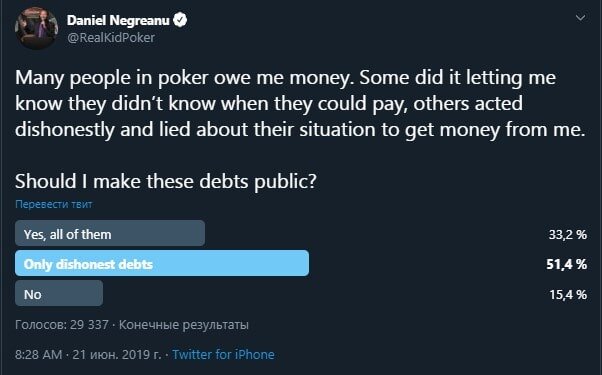Open the Daniel Negreanu display name
The height and width of the screenshot is (375, 602).
click(118, 20)
